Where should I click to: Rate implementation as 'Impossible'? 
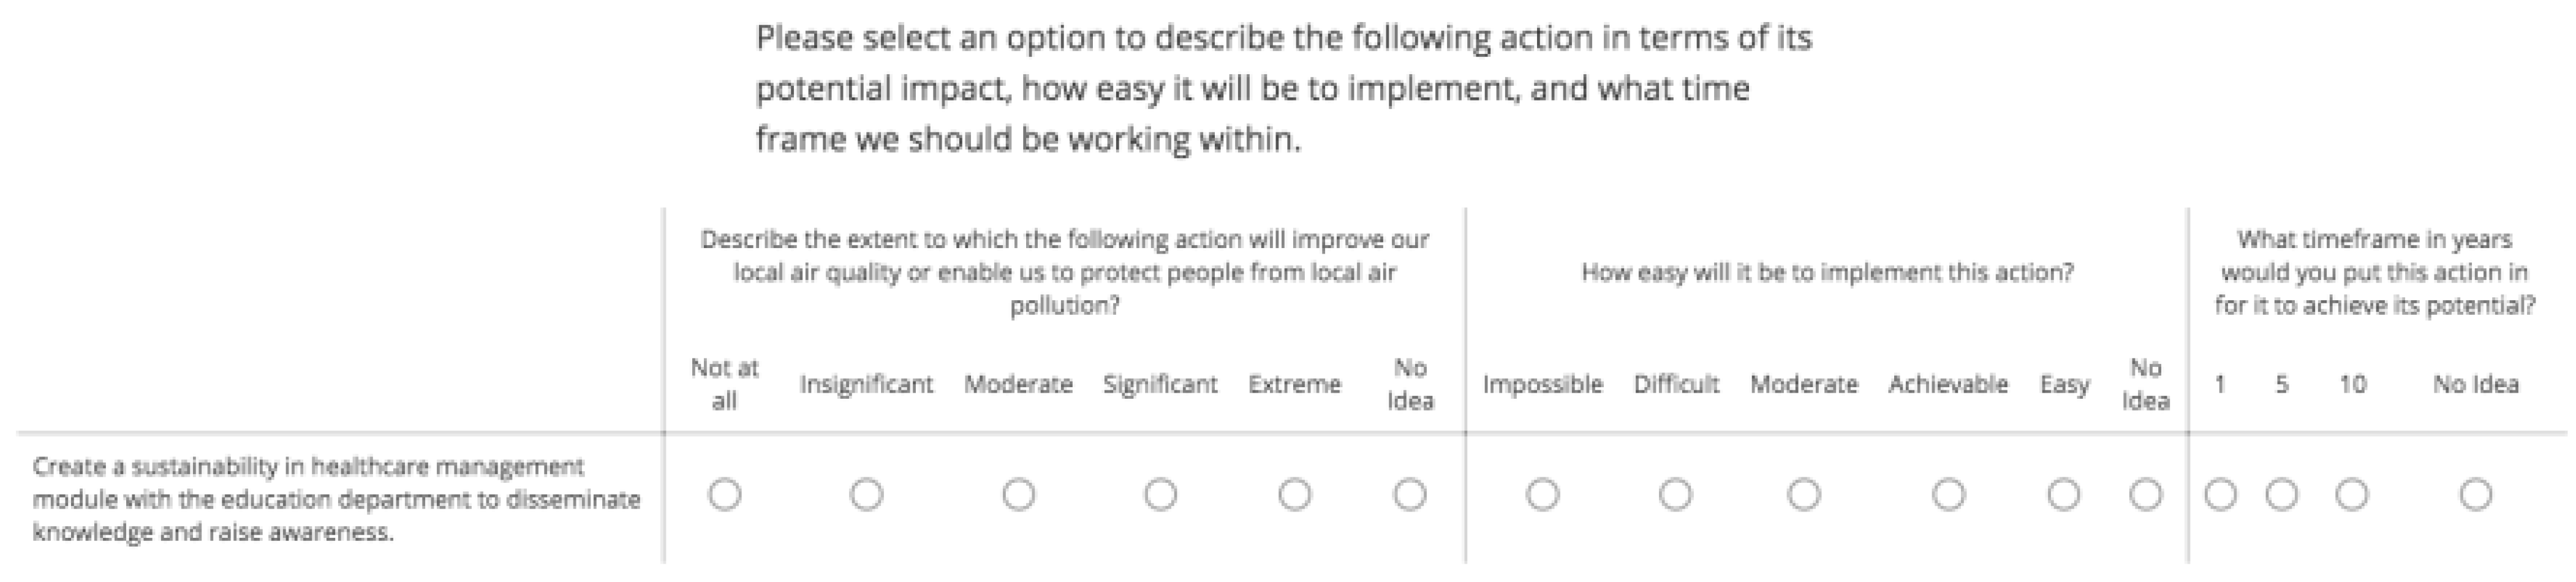pyautogui.click(x=1542, y=494)
